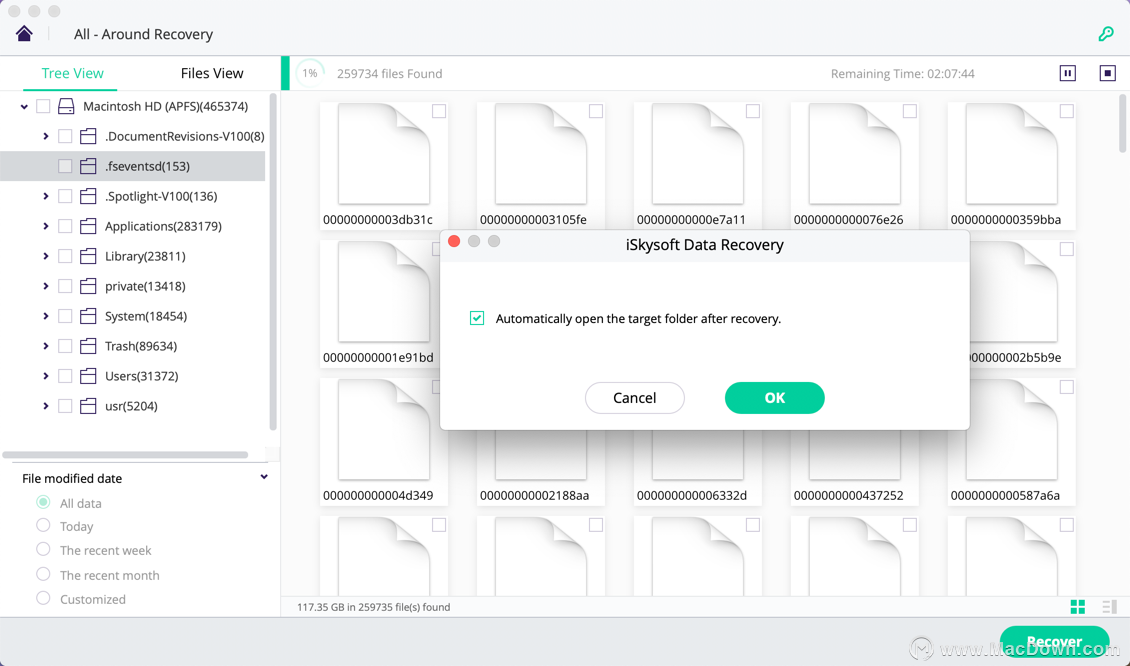1130x666 pixels.
Task: Select the usr(5204) tree row
Action: click(133, 407)
